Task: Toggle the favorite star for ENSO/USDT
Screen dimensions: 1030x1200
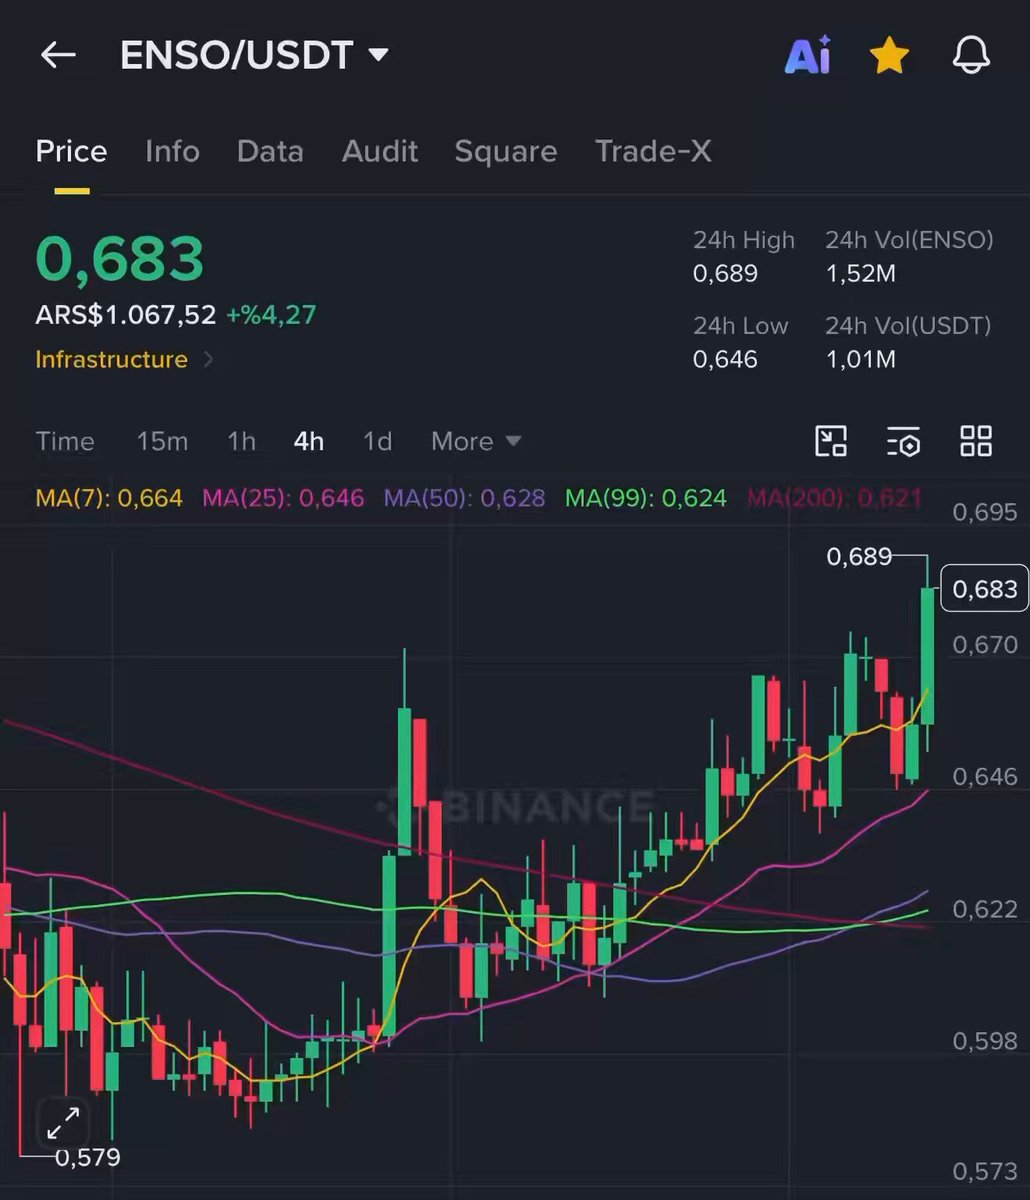Action: click(x=889, y=56)
